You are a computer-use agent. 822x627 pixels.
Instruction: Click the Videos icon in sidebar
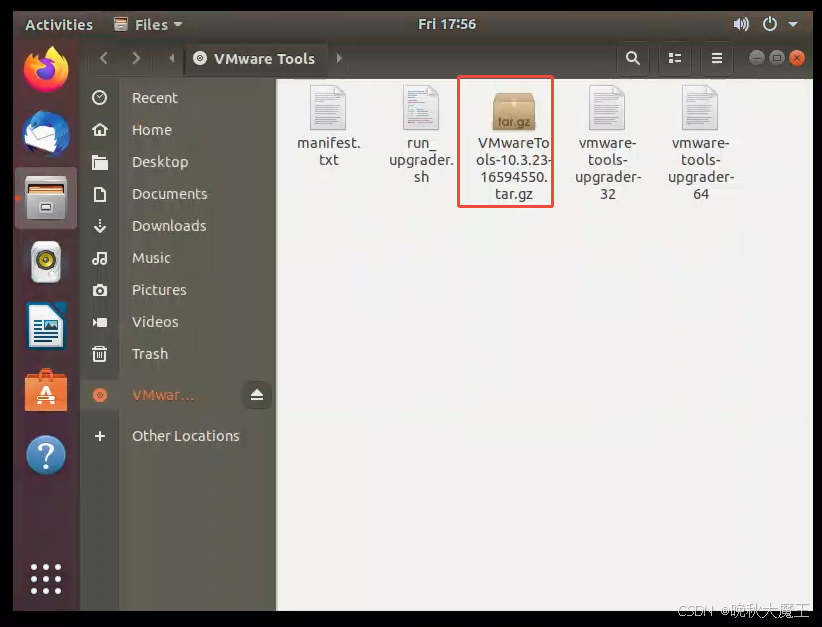pyautogui.click(x=100, y=322)
